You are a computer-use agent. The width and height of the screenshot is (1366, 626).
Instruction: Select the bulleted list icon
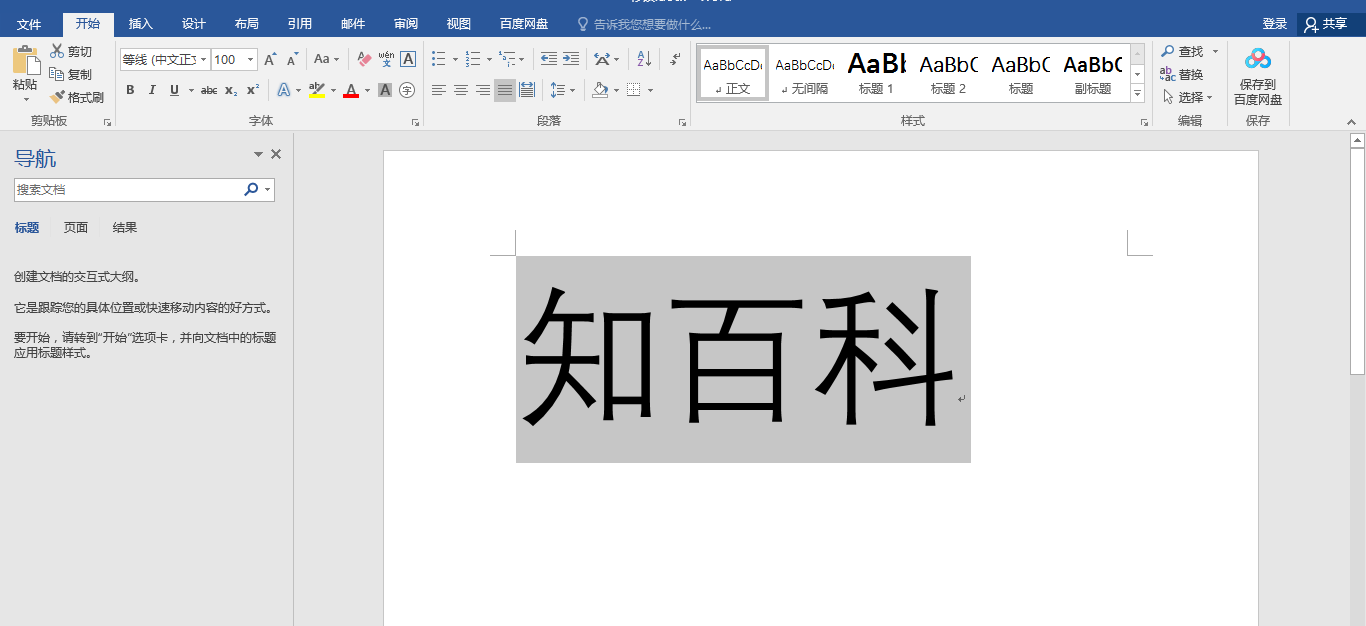point(436,59)
